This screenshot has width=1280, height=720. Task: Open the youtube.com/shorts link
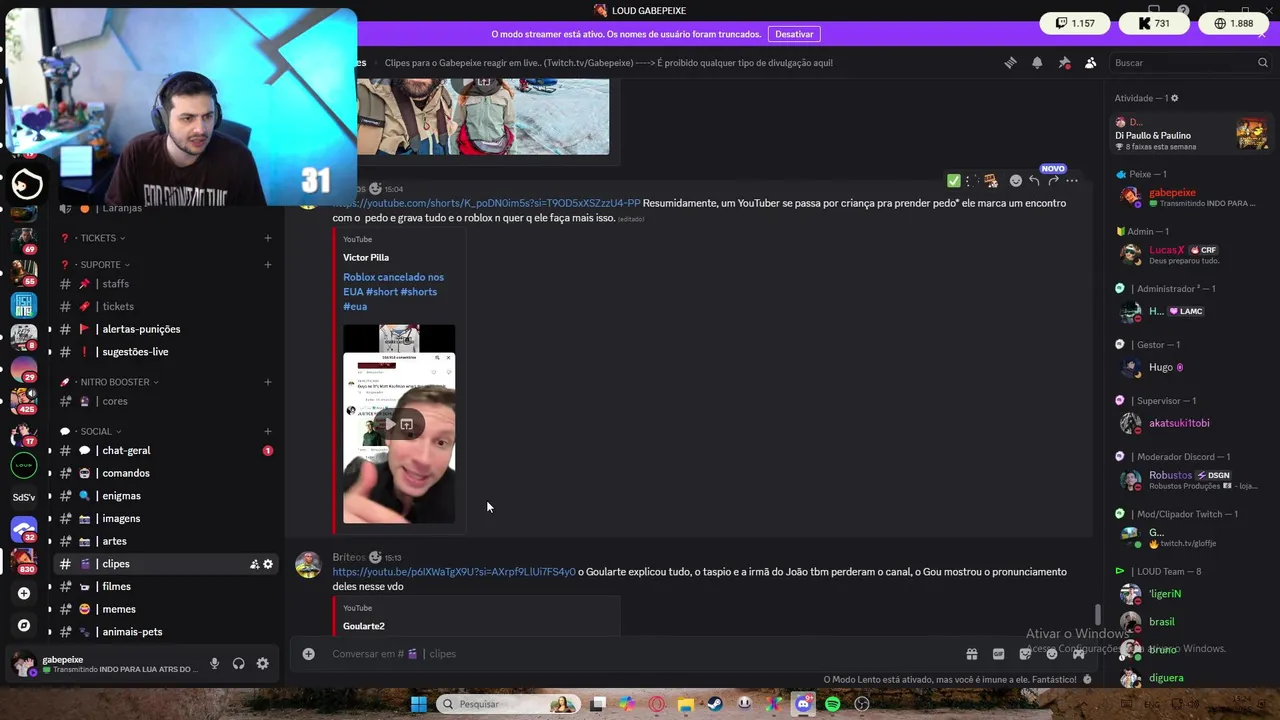[486, 203]
